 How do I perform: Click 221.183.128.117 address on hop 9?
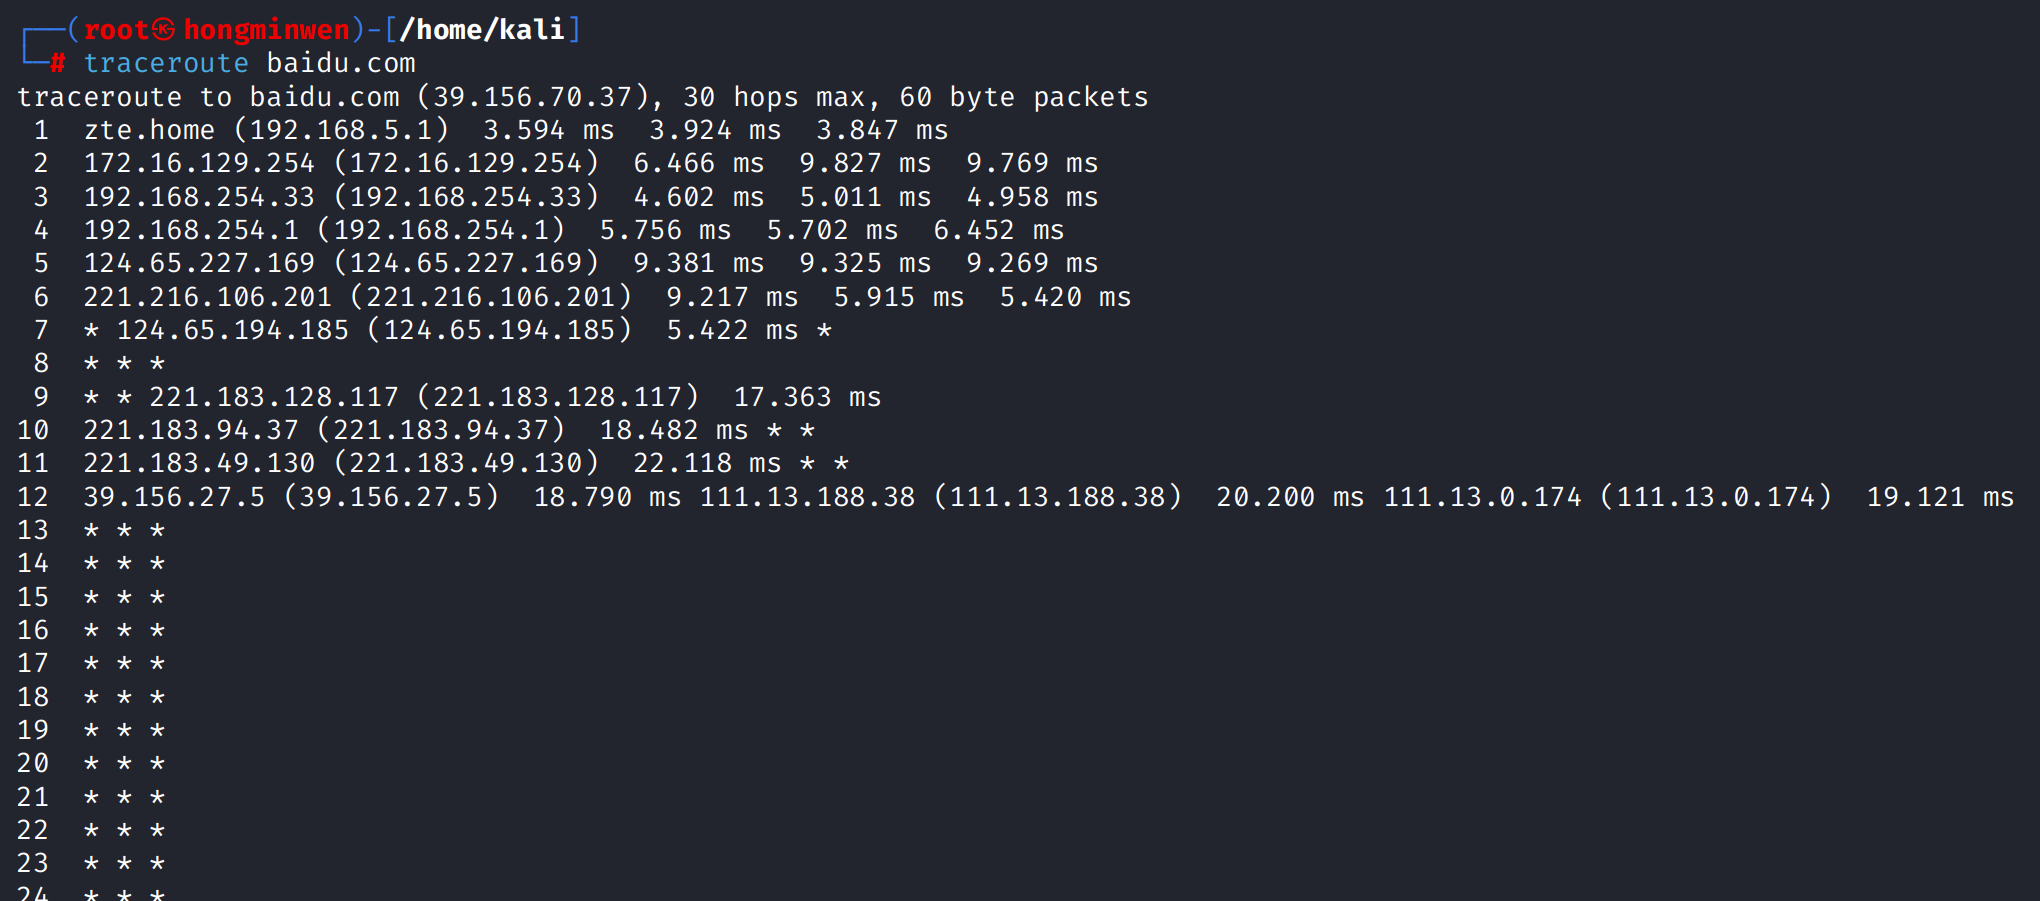tap(274, 397)
